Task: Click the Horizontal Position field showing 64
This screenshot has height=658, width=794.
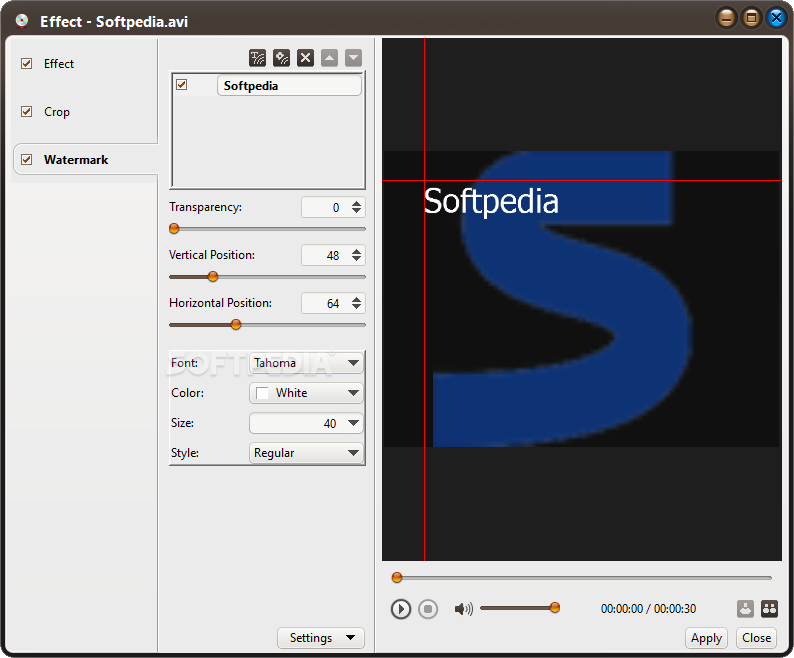Action: [x=325, y=303]
